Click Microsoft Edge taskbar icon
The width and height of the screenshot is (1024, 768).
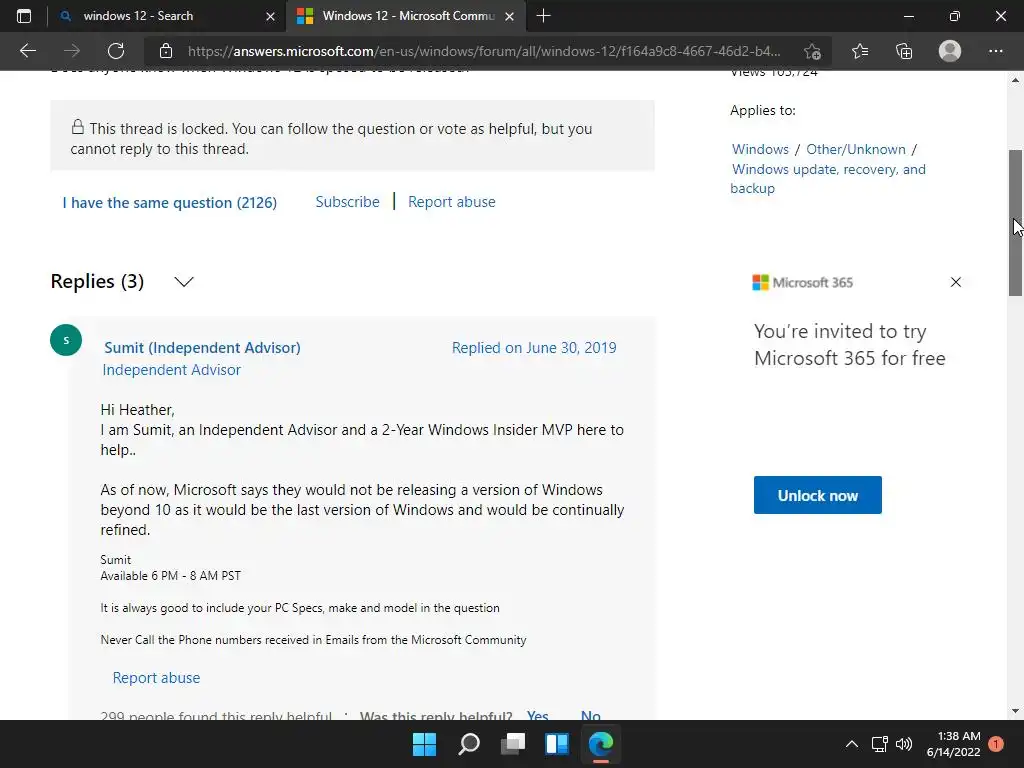[601, 744]
